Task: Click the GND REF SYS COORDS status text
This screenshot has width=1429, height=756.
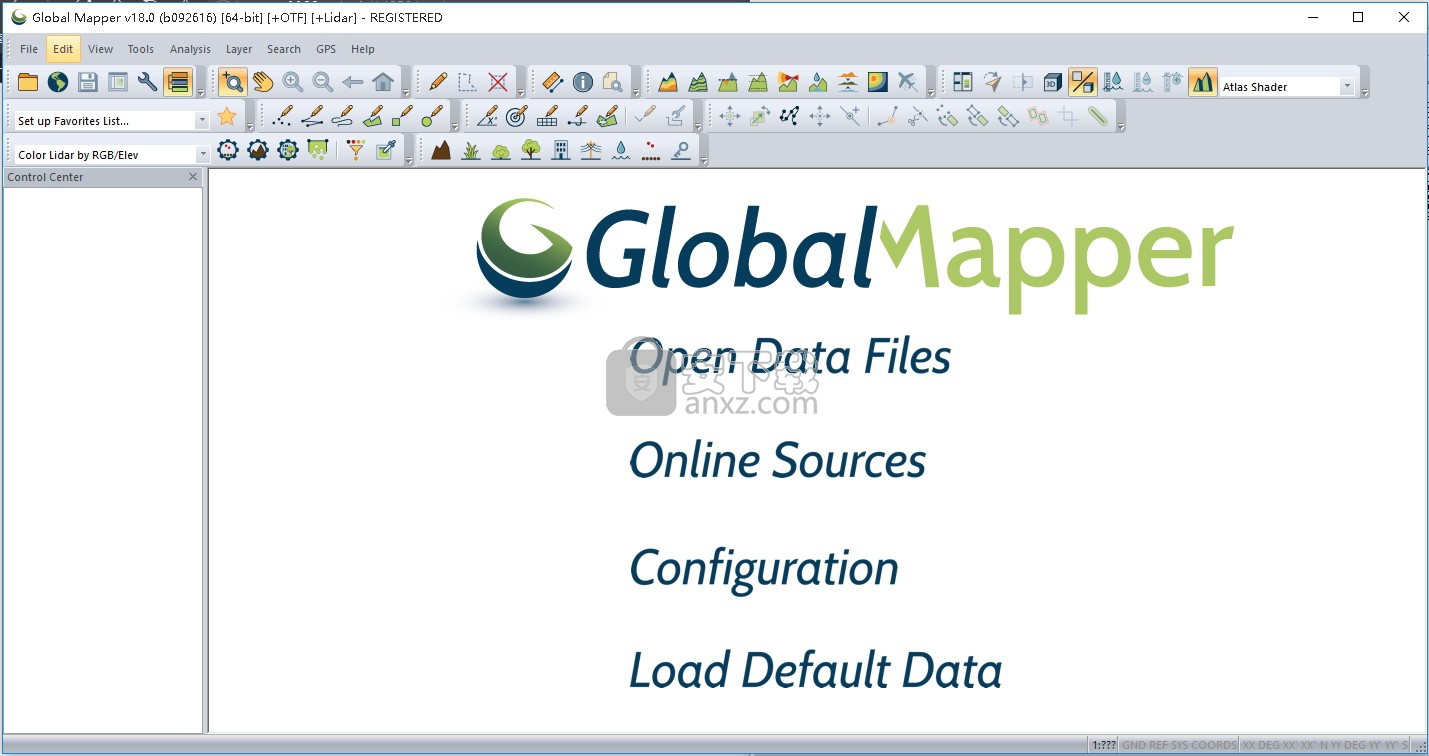Action: tap(1178, 745)
